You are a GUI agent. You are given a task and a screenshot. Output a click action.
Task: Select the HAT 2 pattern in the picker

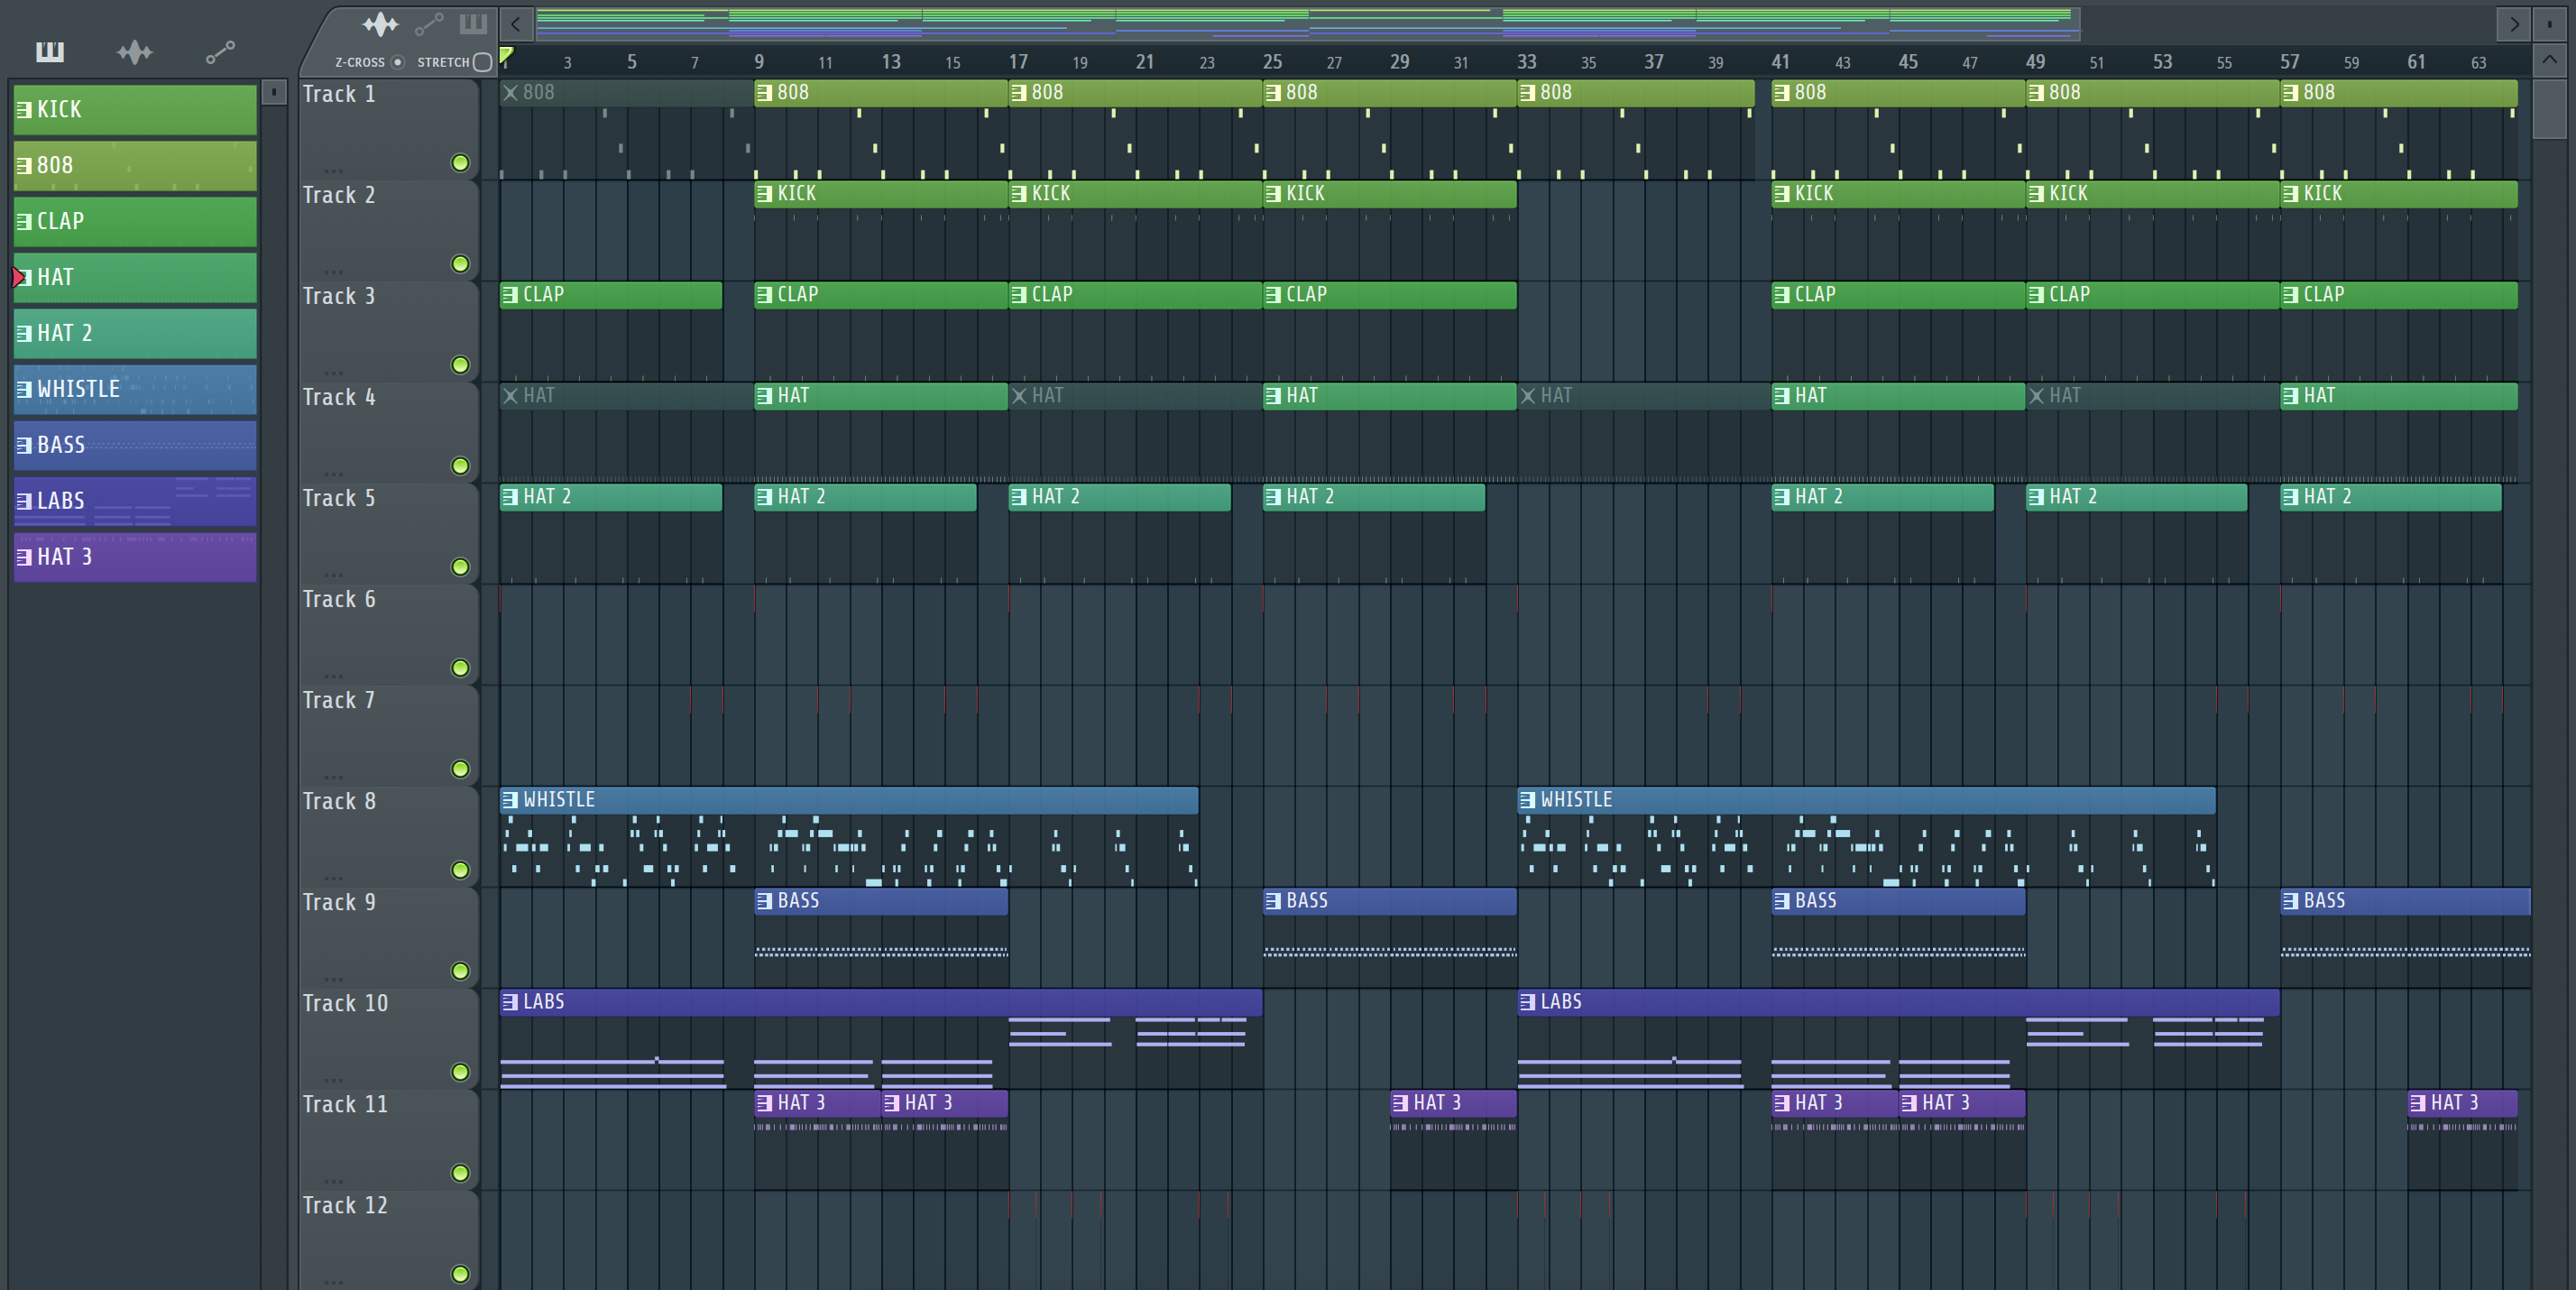tap(135, 333)
